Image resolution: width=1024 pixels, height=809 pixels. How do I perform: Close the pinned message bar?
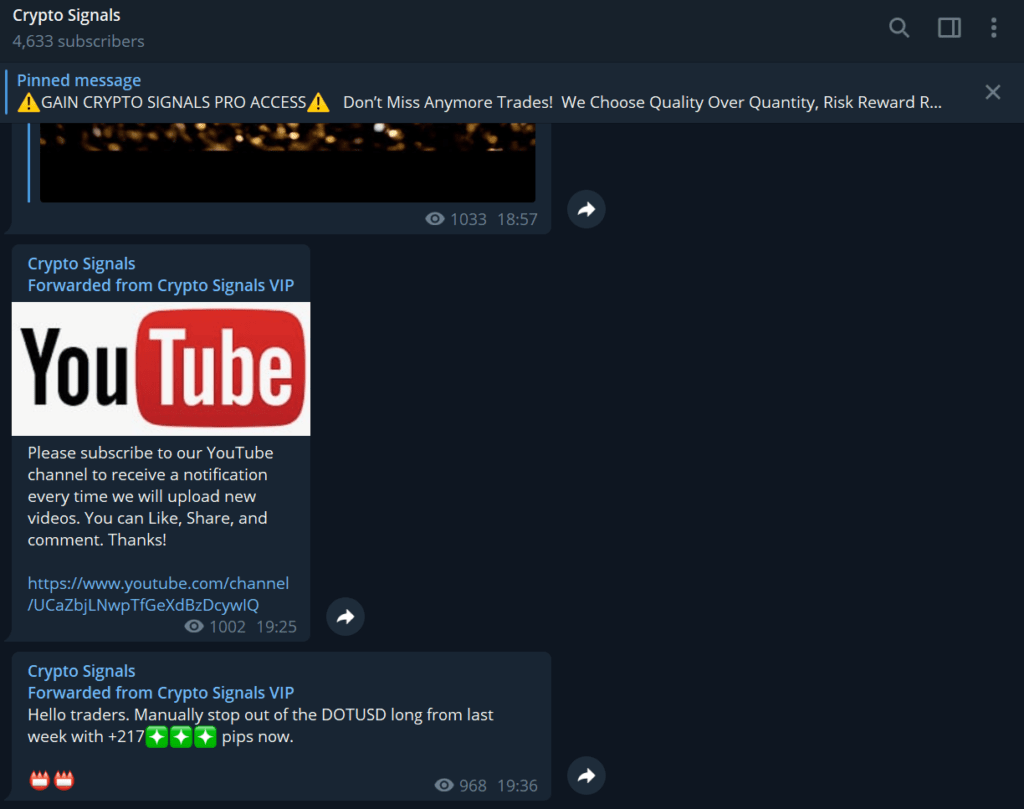pyautogui.click(x=993, y=92)
